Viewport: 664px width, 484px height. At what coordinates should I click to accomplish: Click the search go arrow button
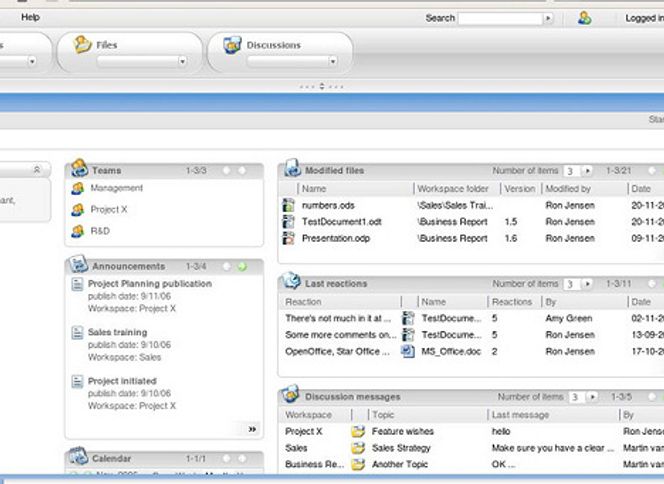[x=548, y=18]
